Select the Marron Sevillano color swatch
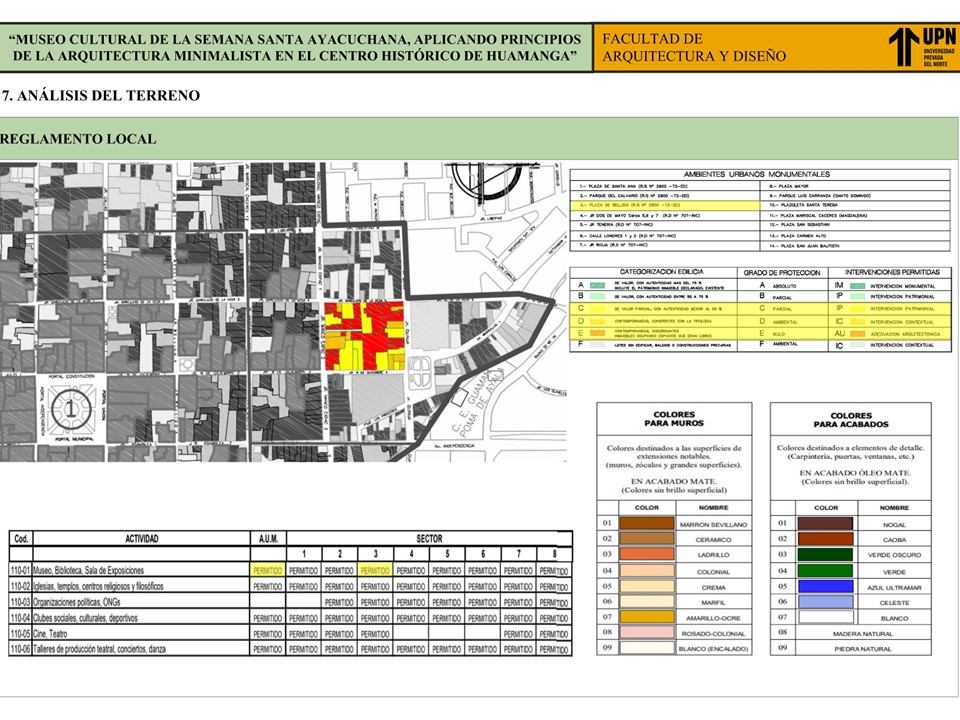Screen dimensions: 960x720 (x=647, y=523)
